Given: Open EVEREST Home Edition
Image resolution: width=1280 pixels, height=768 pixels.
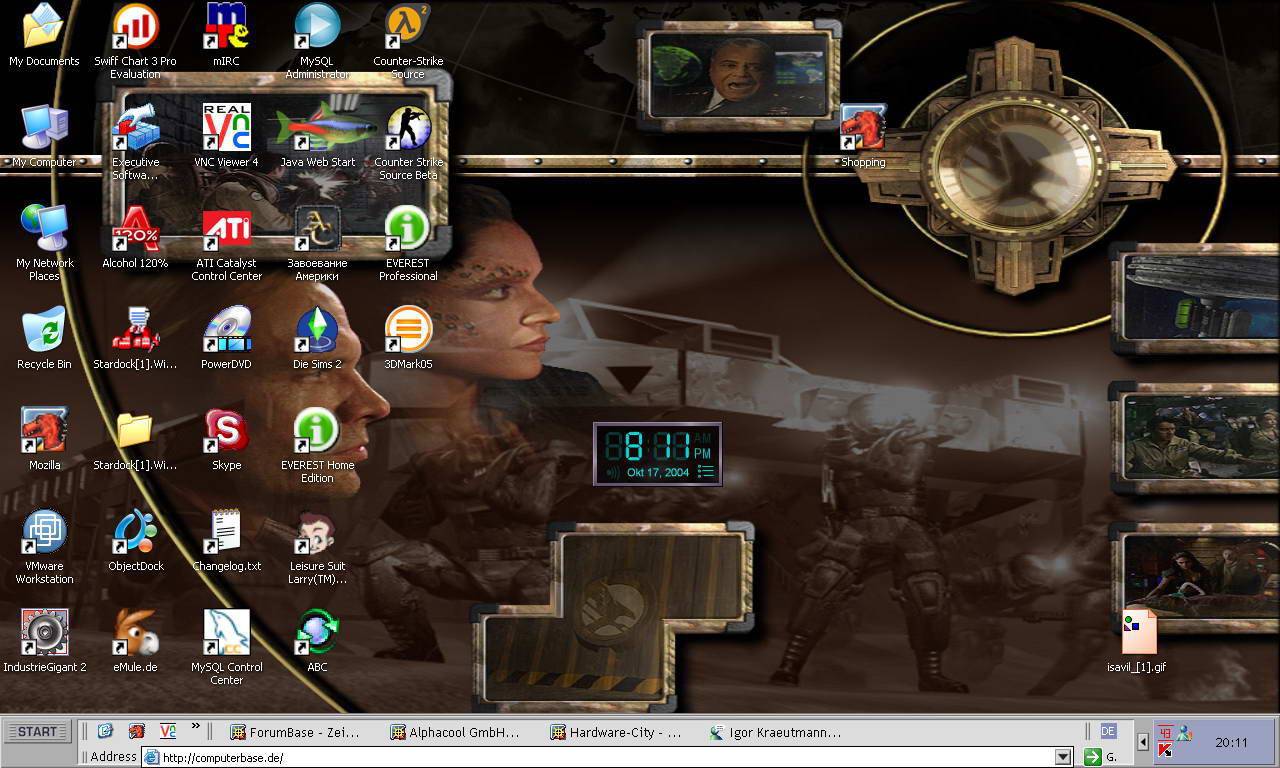Looking at the screenshot, I should [x=317, y=445].
